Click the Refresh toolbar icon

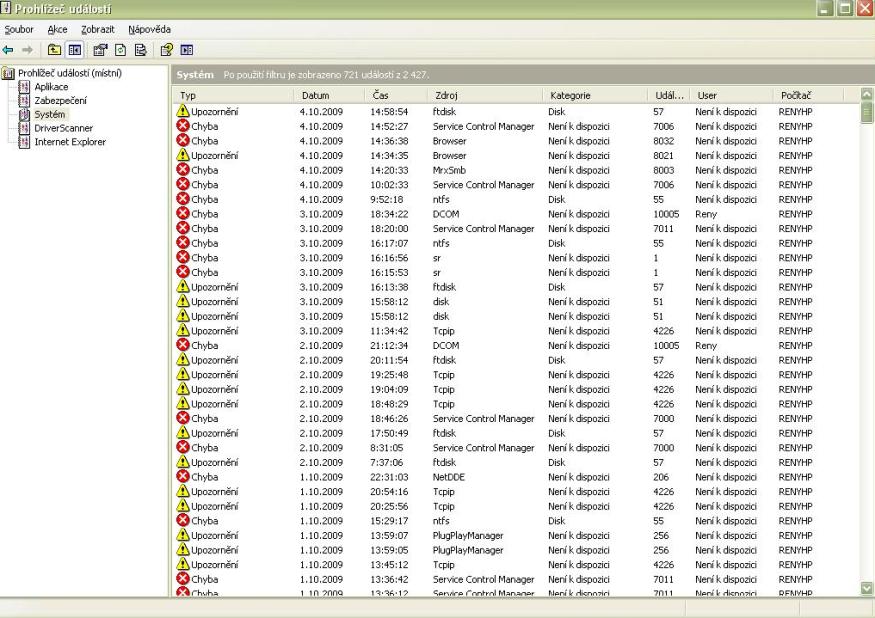coord(120,48)
